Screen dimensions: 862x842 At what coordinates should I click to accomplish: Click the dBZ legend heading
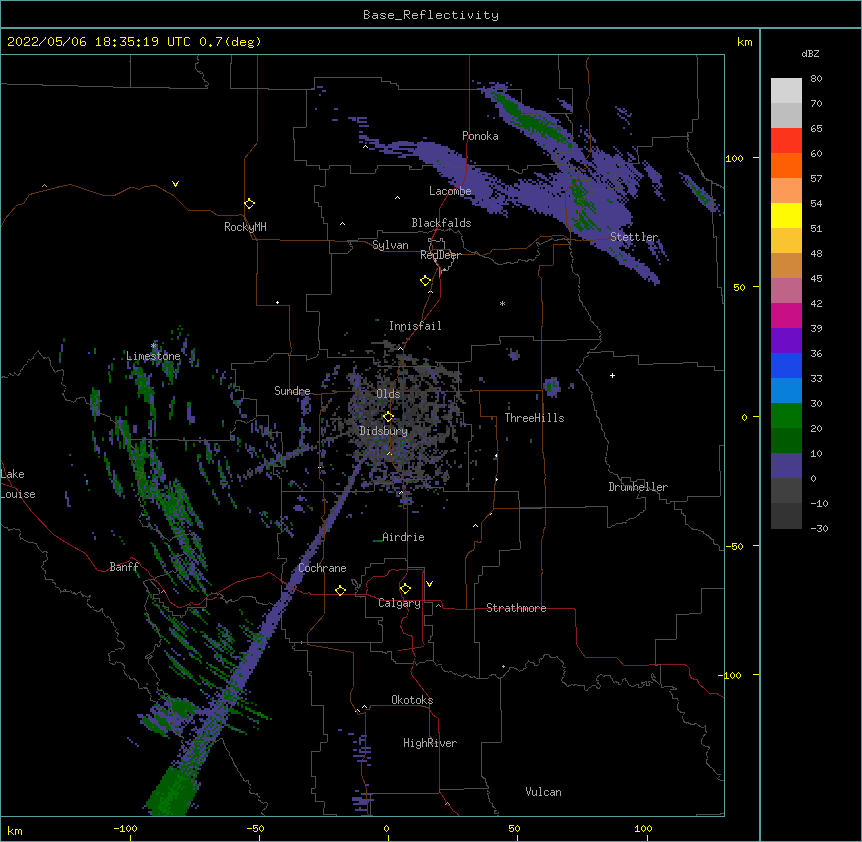[x=810, y=53]
